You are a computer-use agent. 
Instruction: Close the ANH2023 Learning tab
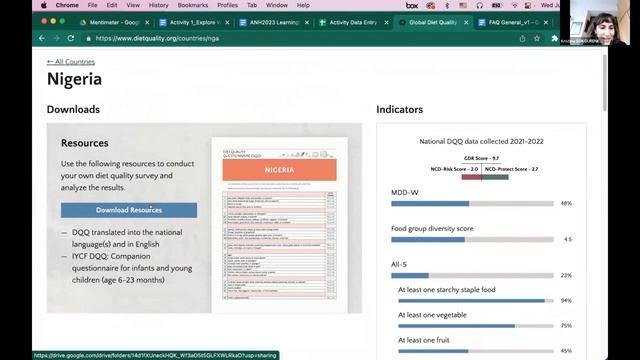[307, 22]
